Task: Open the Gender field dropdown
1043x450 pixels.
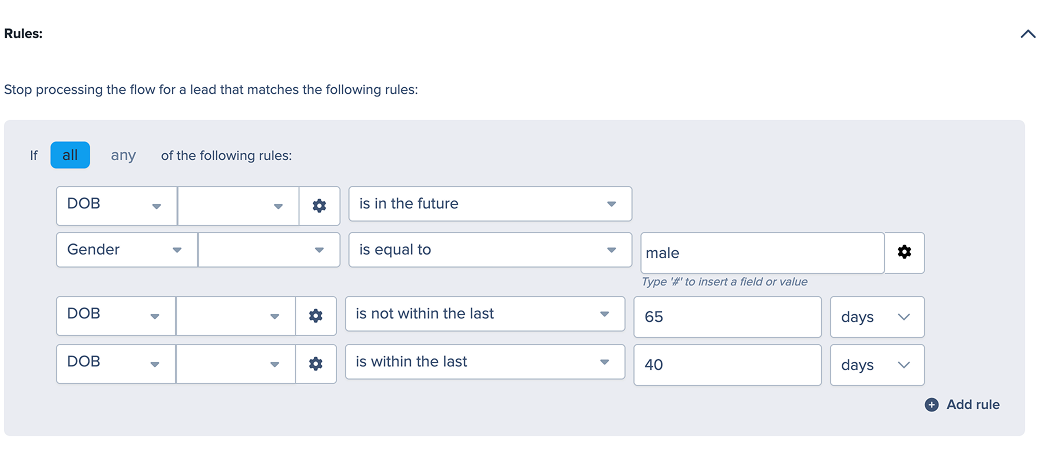Action: pos(126,250)
